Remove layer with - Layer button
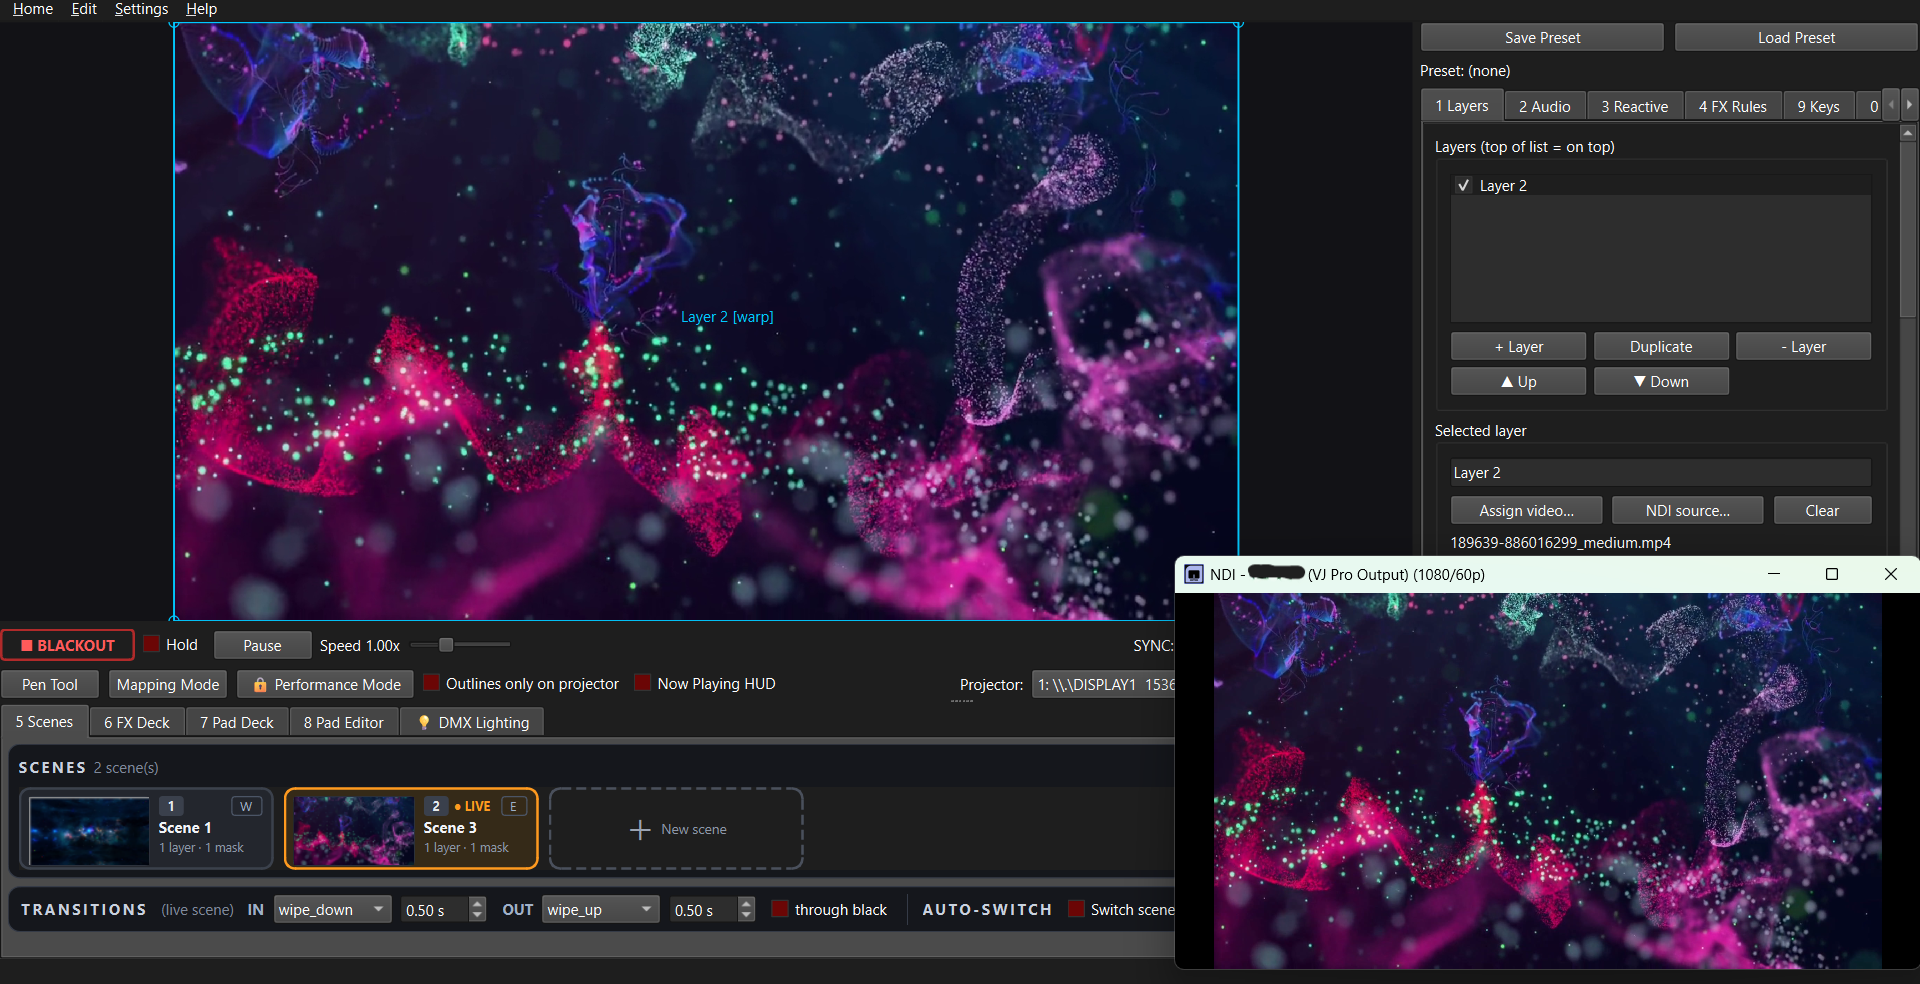Screen dimensions: 1920x984 [x=1803, y=346]
